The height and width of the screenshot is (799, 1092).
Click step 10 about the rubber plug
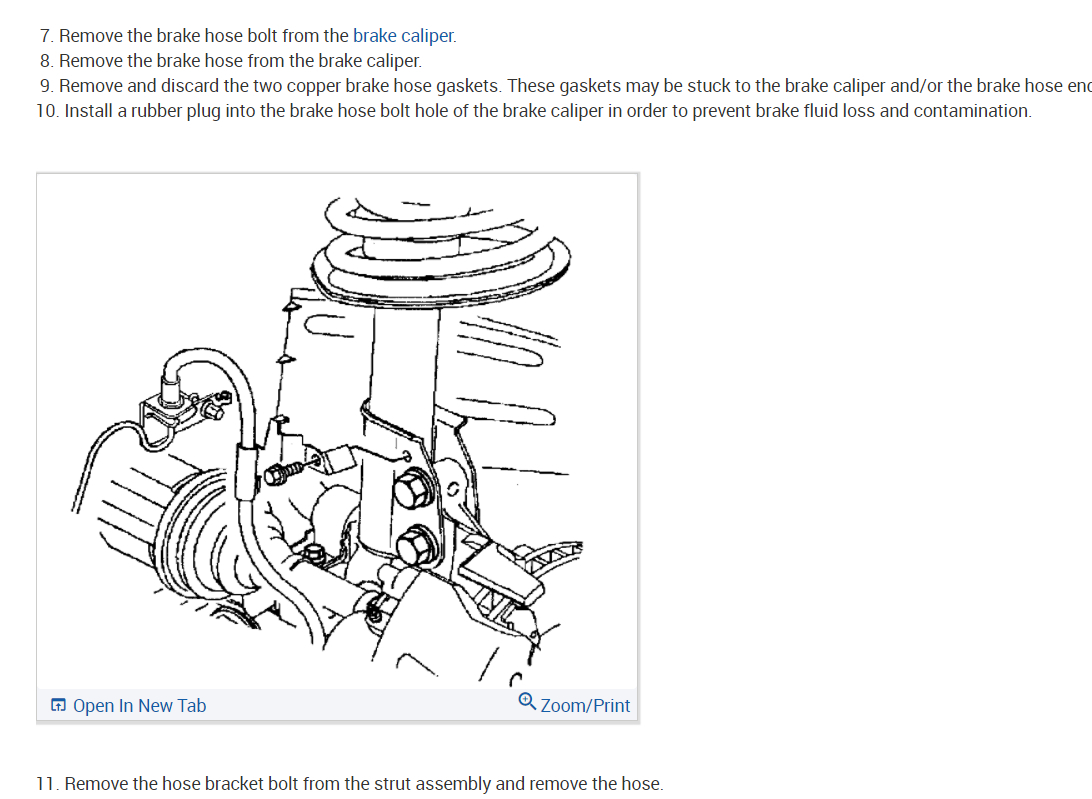(x=533, y=111)
